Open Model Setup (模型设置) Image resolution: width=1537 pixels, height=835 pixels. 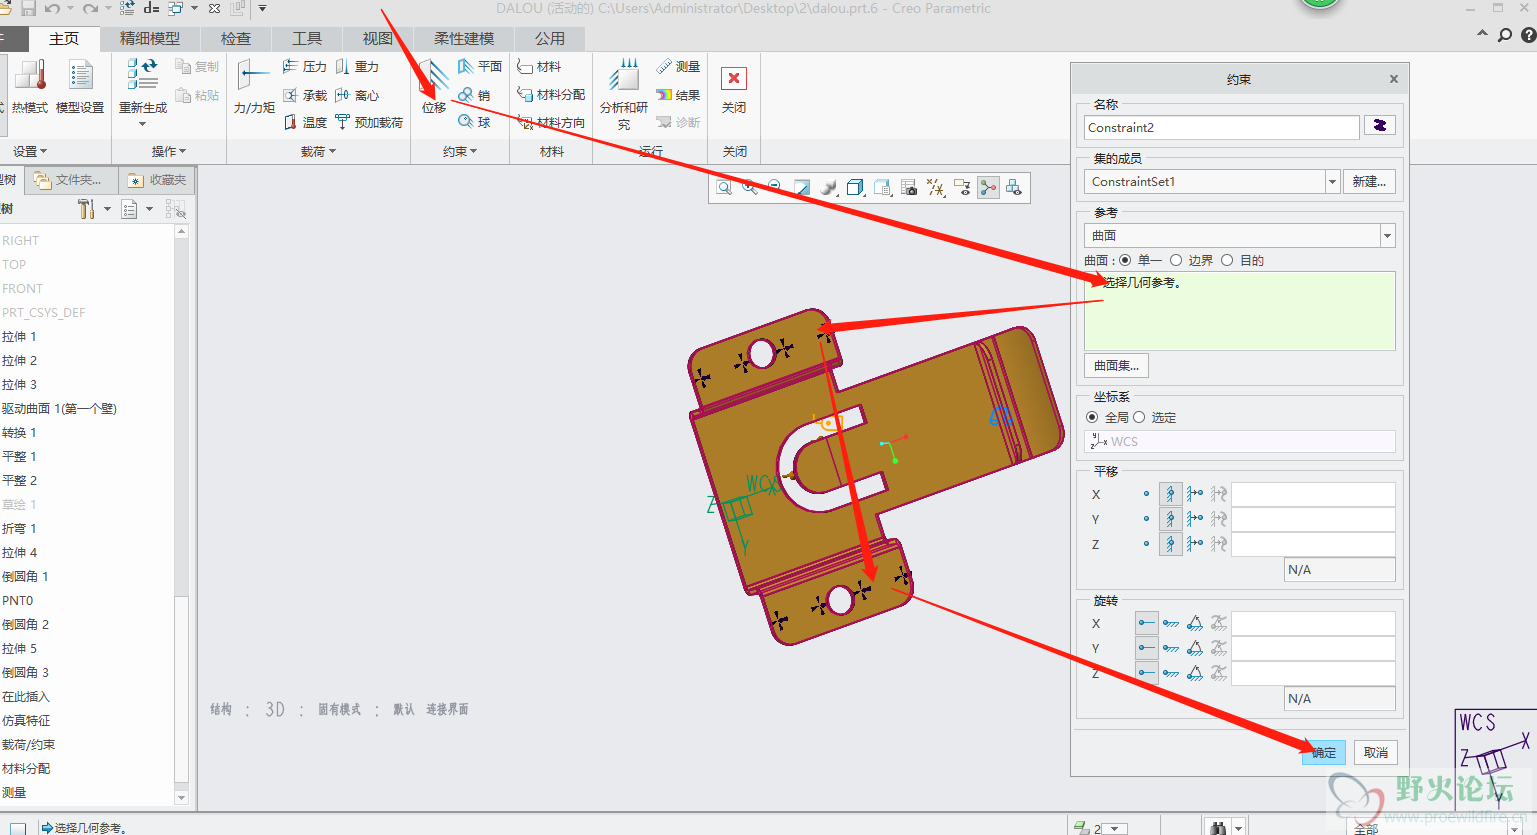pyautogui.click(x=80, y=88)
